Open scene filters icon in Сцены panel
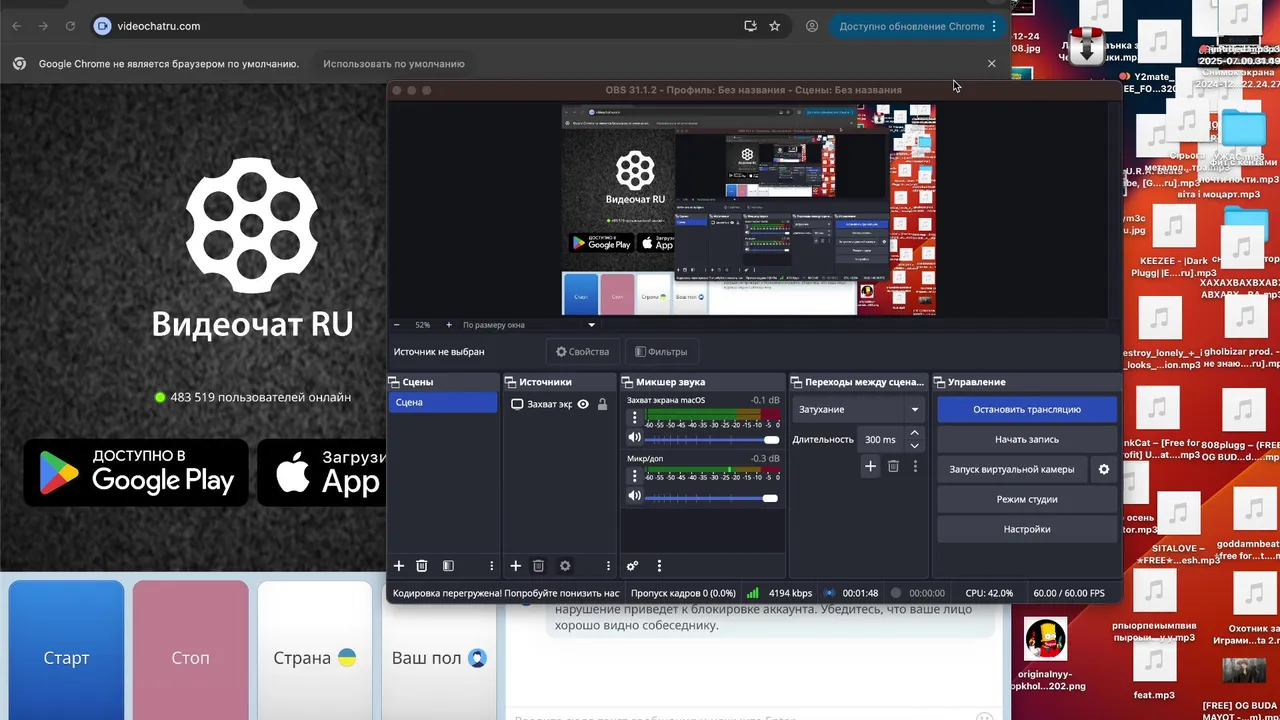 [x=448, y=566]
